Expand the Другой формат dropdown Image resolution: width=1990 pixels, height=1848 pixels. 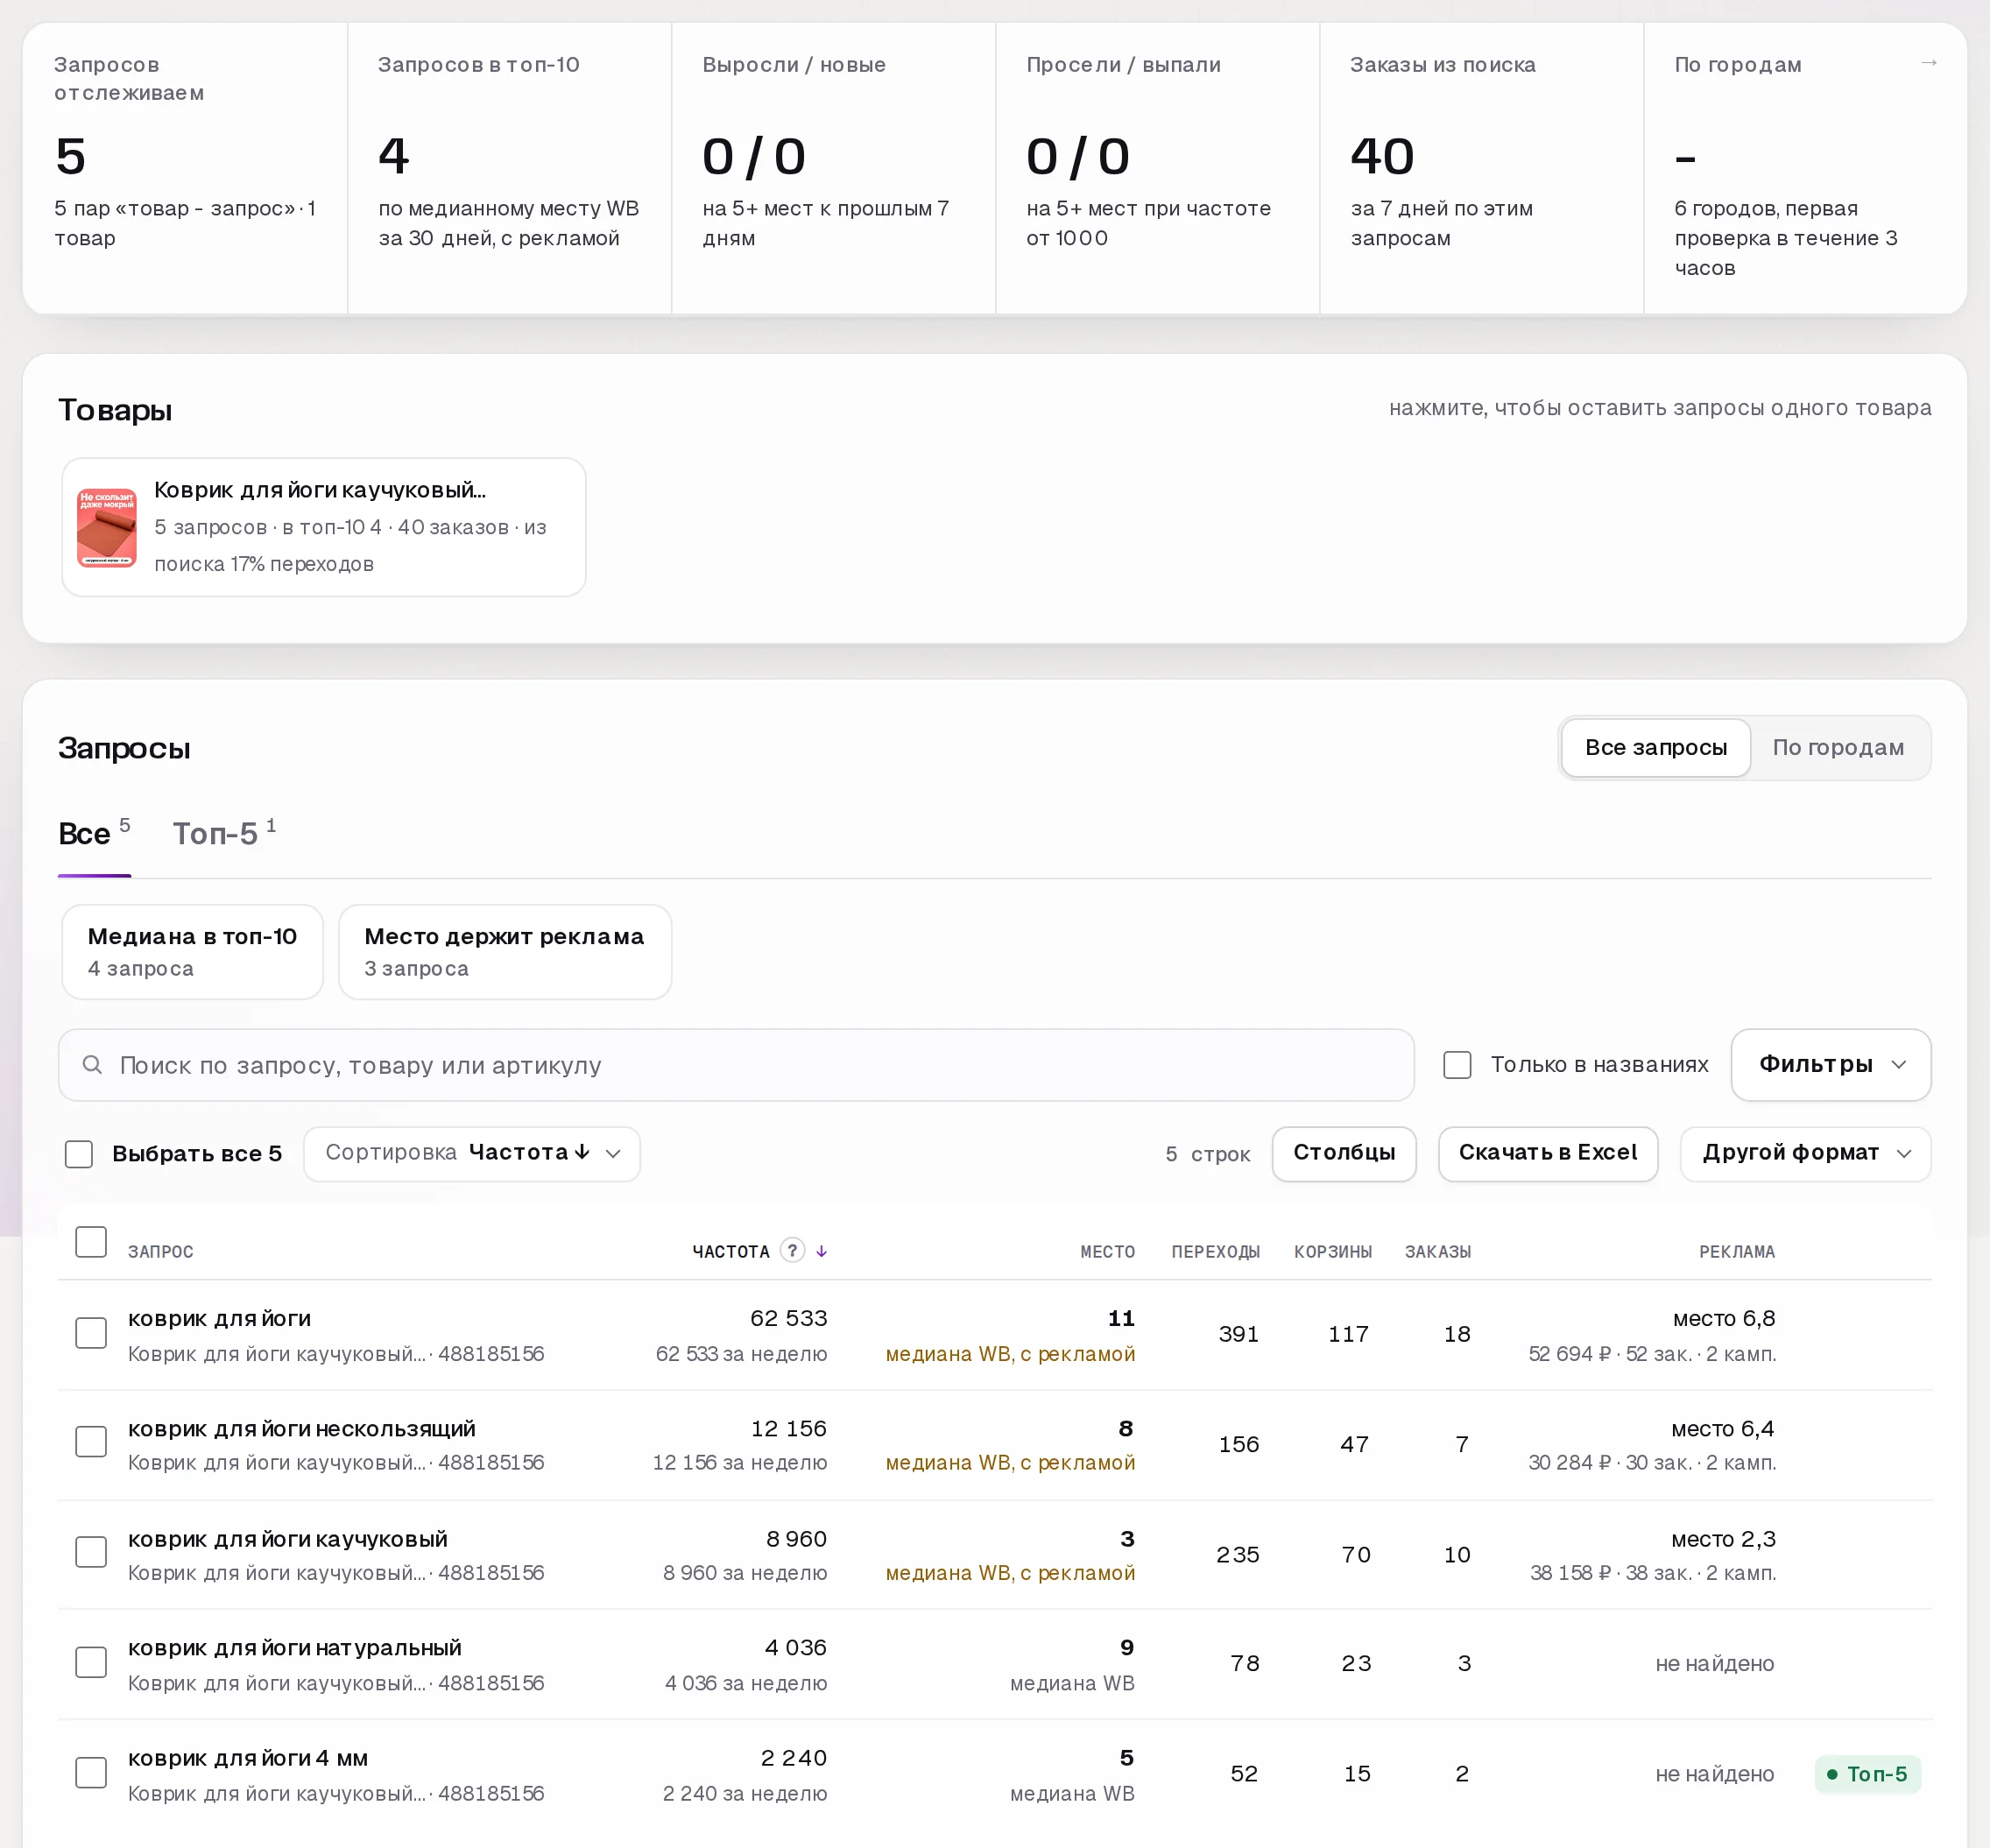click(1805, 1153)
